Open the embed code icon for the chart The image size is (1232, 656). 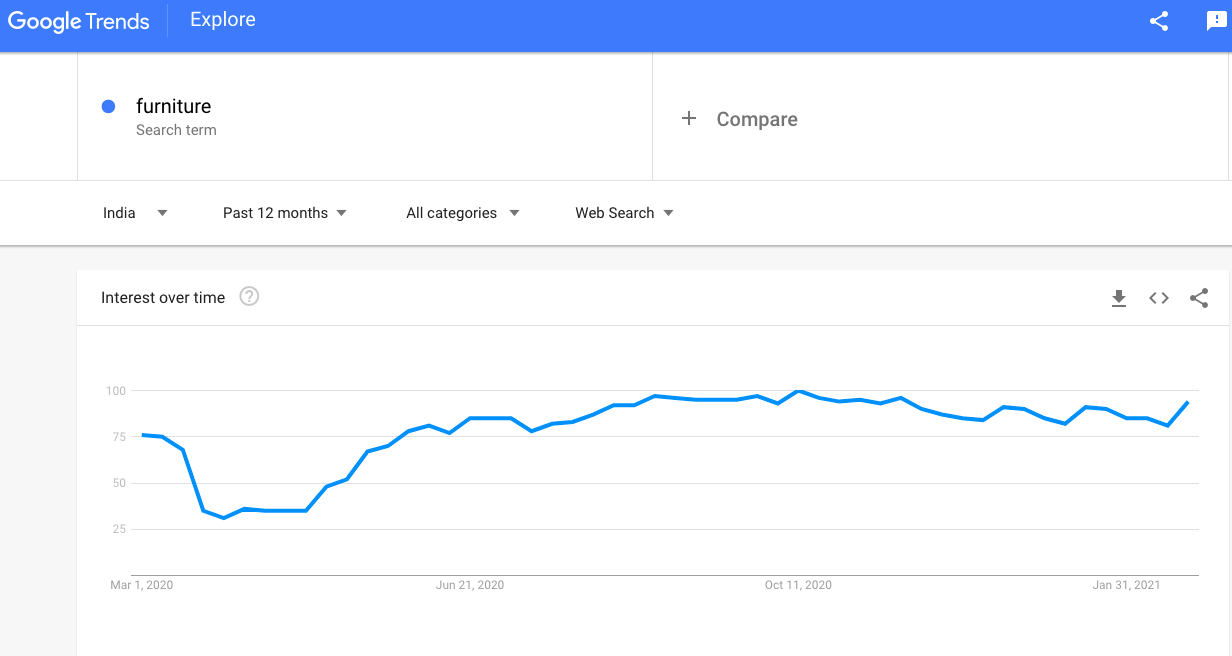click(1159, 298)
